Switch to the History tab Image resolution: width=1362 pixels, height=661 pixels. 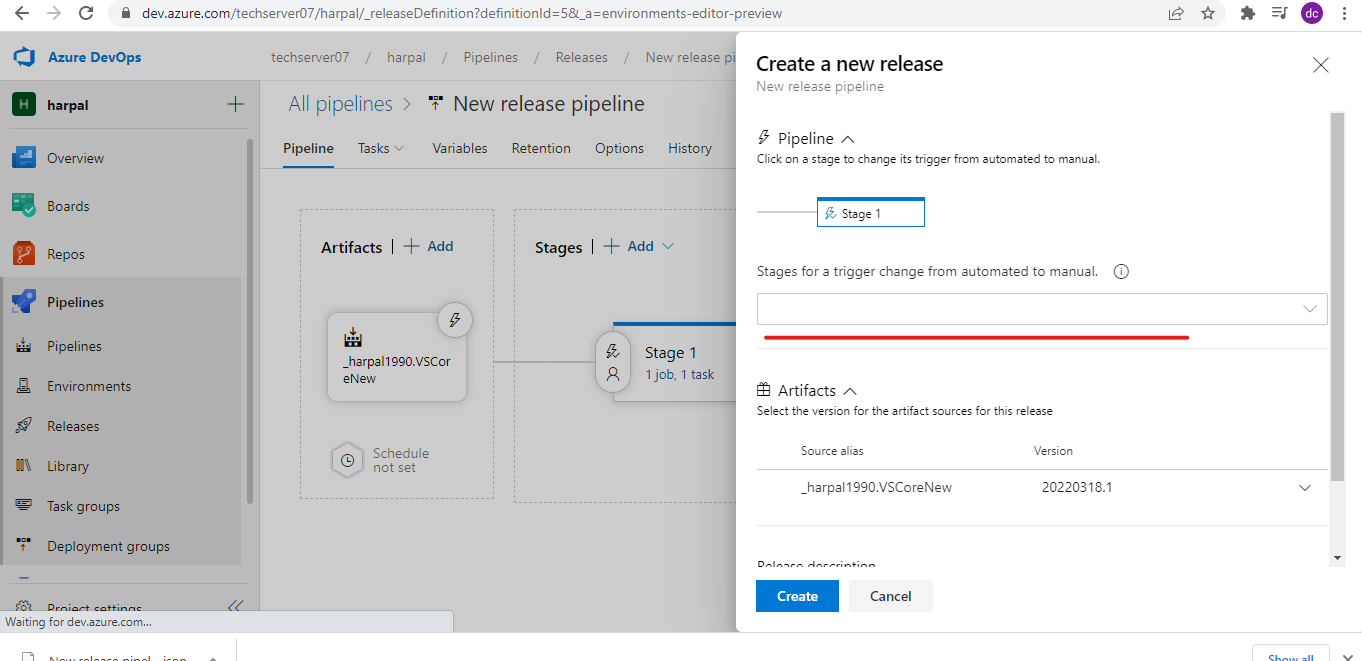pyautogui.click(x=690, y=148)
